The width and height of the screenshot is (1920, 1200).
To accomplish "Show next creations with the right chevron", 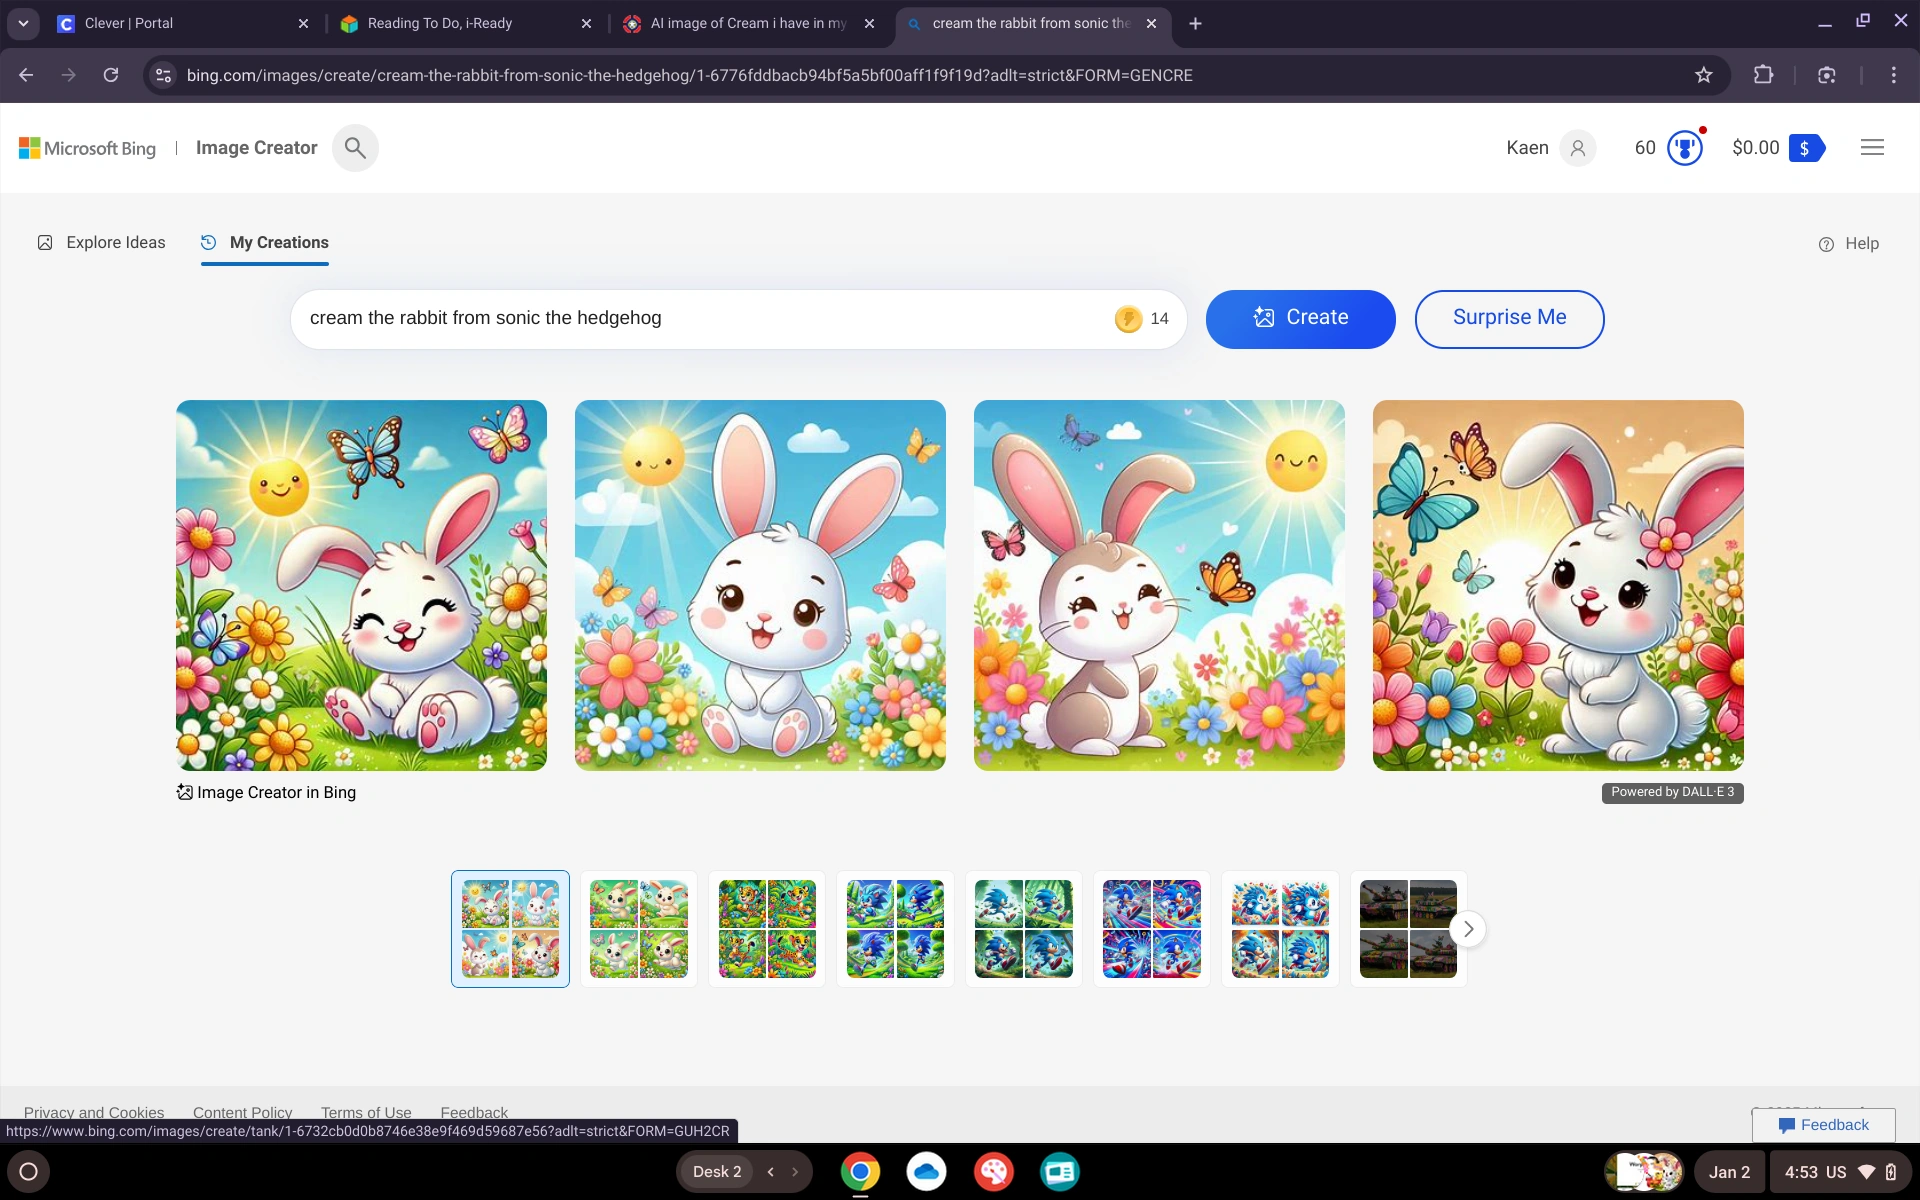I will point(1467,929).
